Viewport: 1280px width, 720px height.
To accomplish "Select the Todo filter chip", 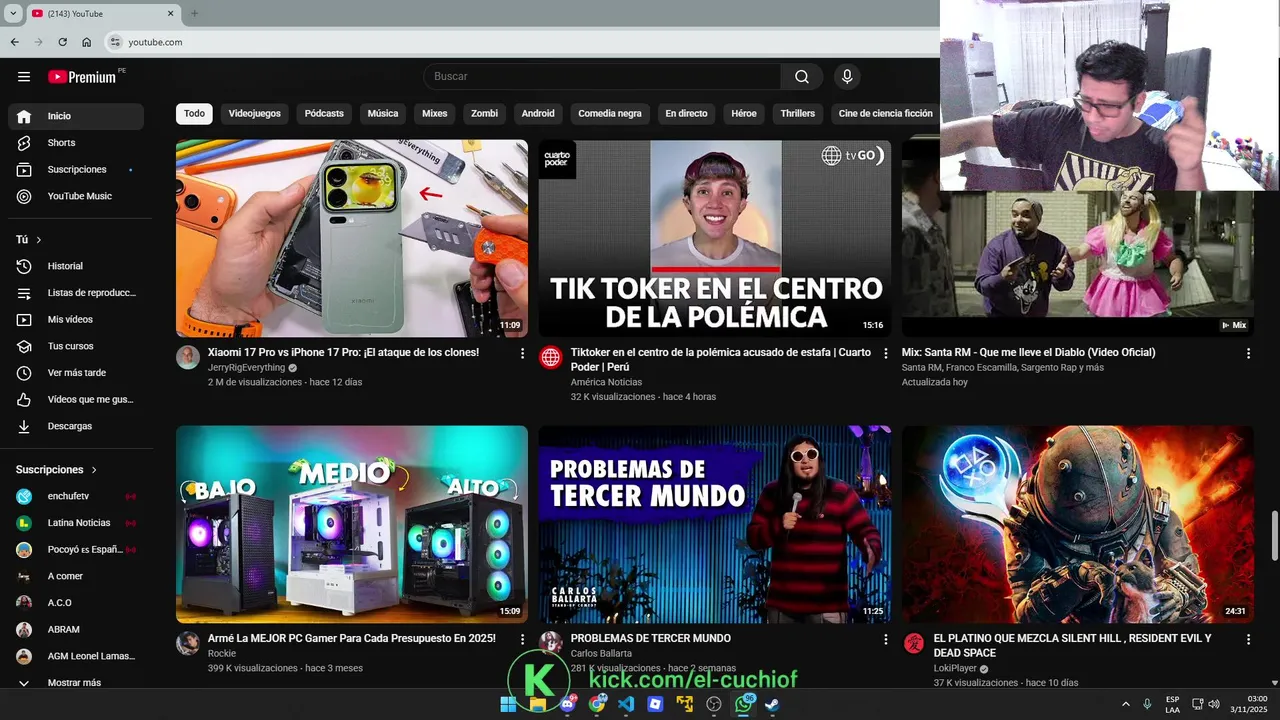I will pos(194,114).
